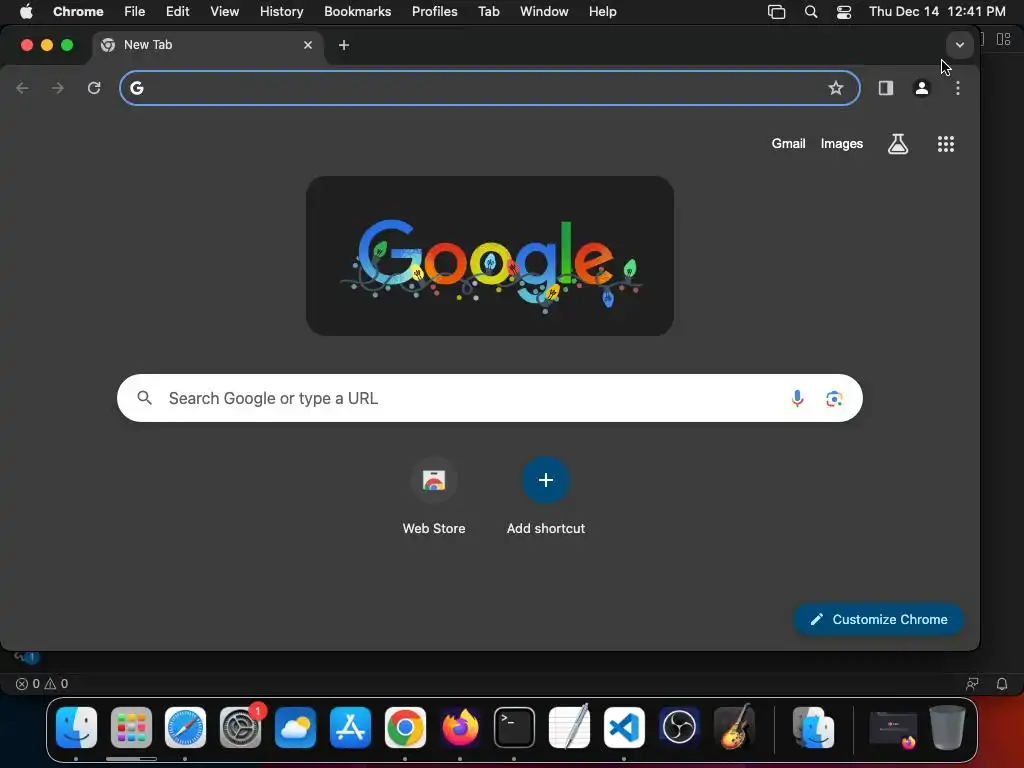Open the Profiles menu
This screenshot has width=1024, height=768.
coord(434,12)
